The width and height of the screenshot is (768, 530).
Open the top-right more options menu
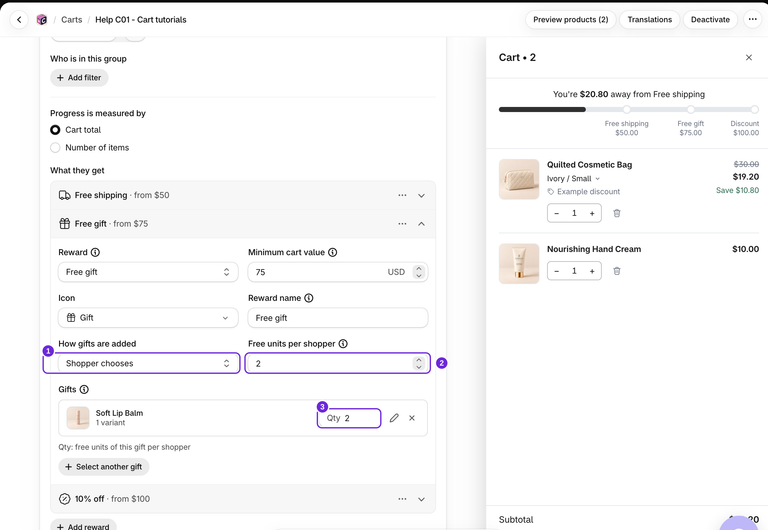pos(752,20)
